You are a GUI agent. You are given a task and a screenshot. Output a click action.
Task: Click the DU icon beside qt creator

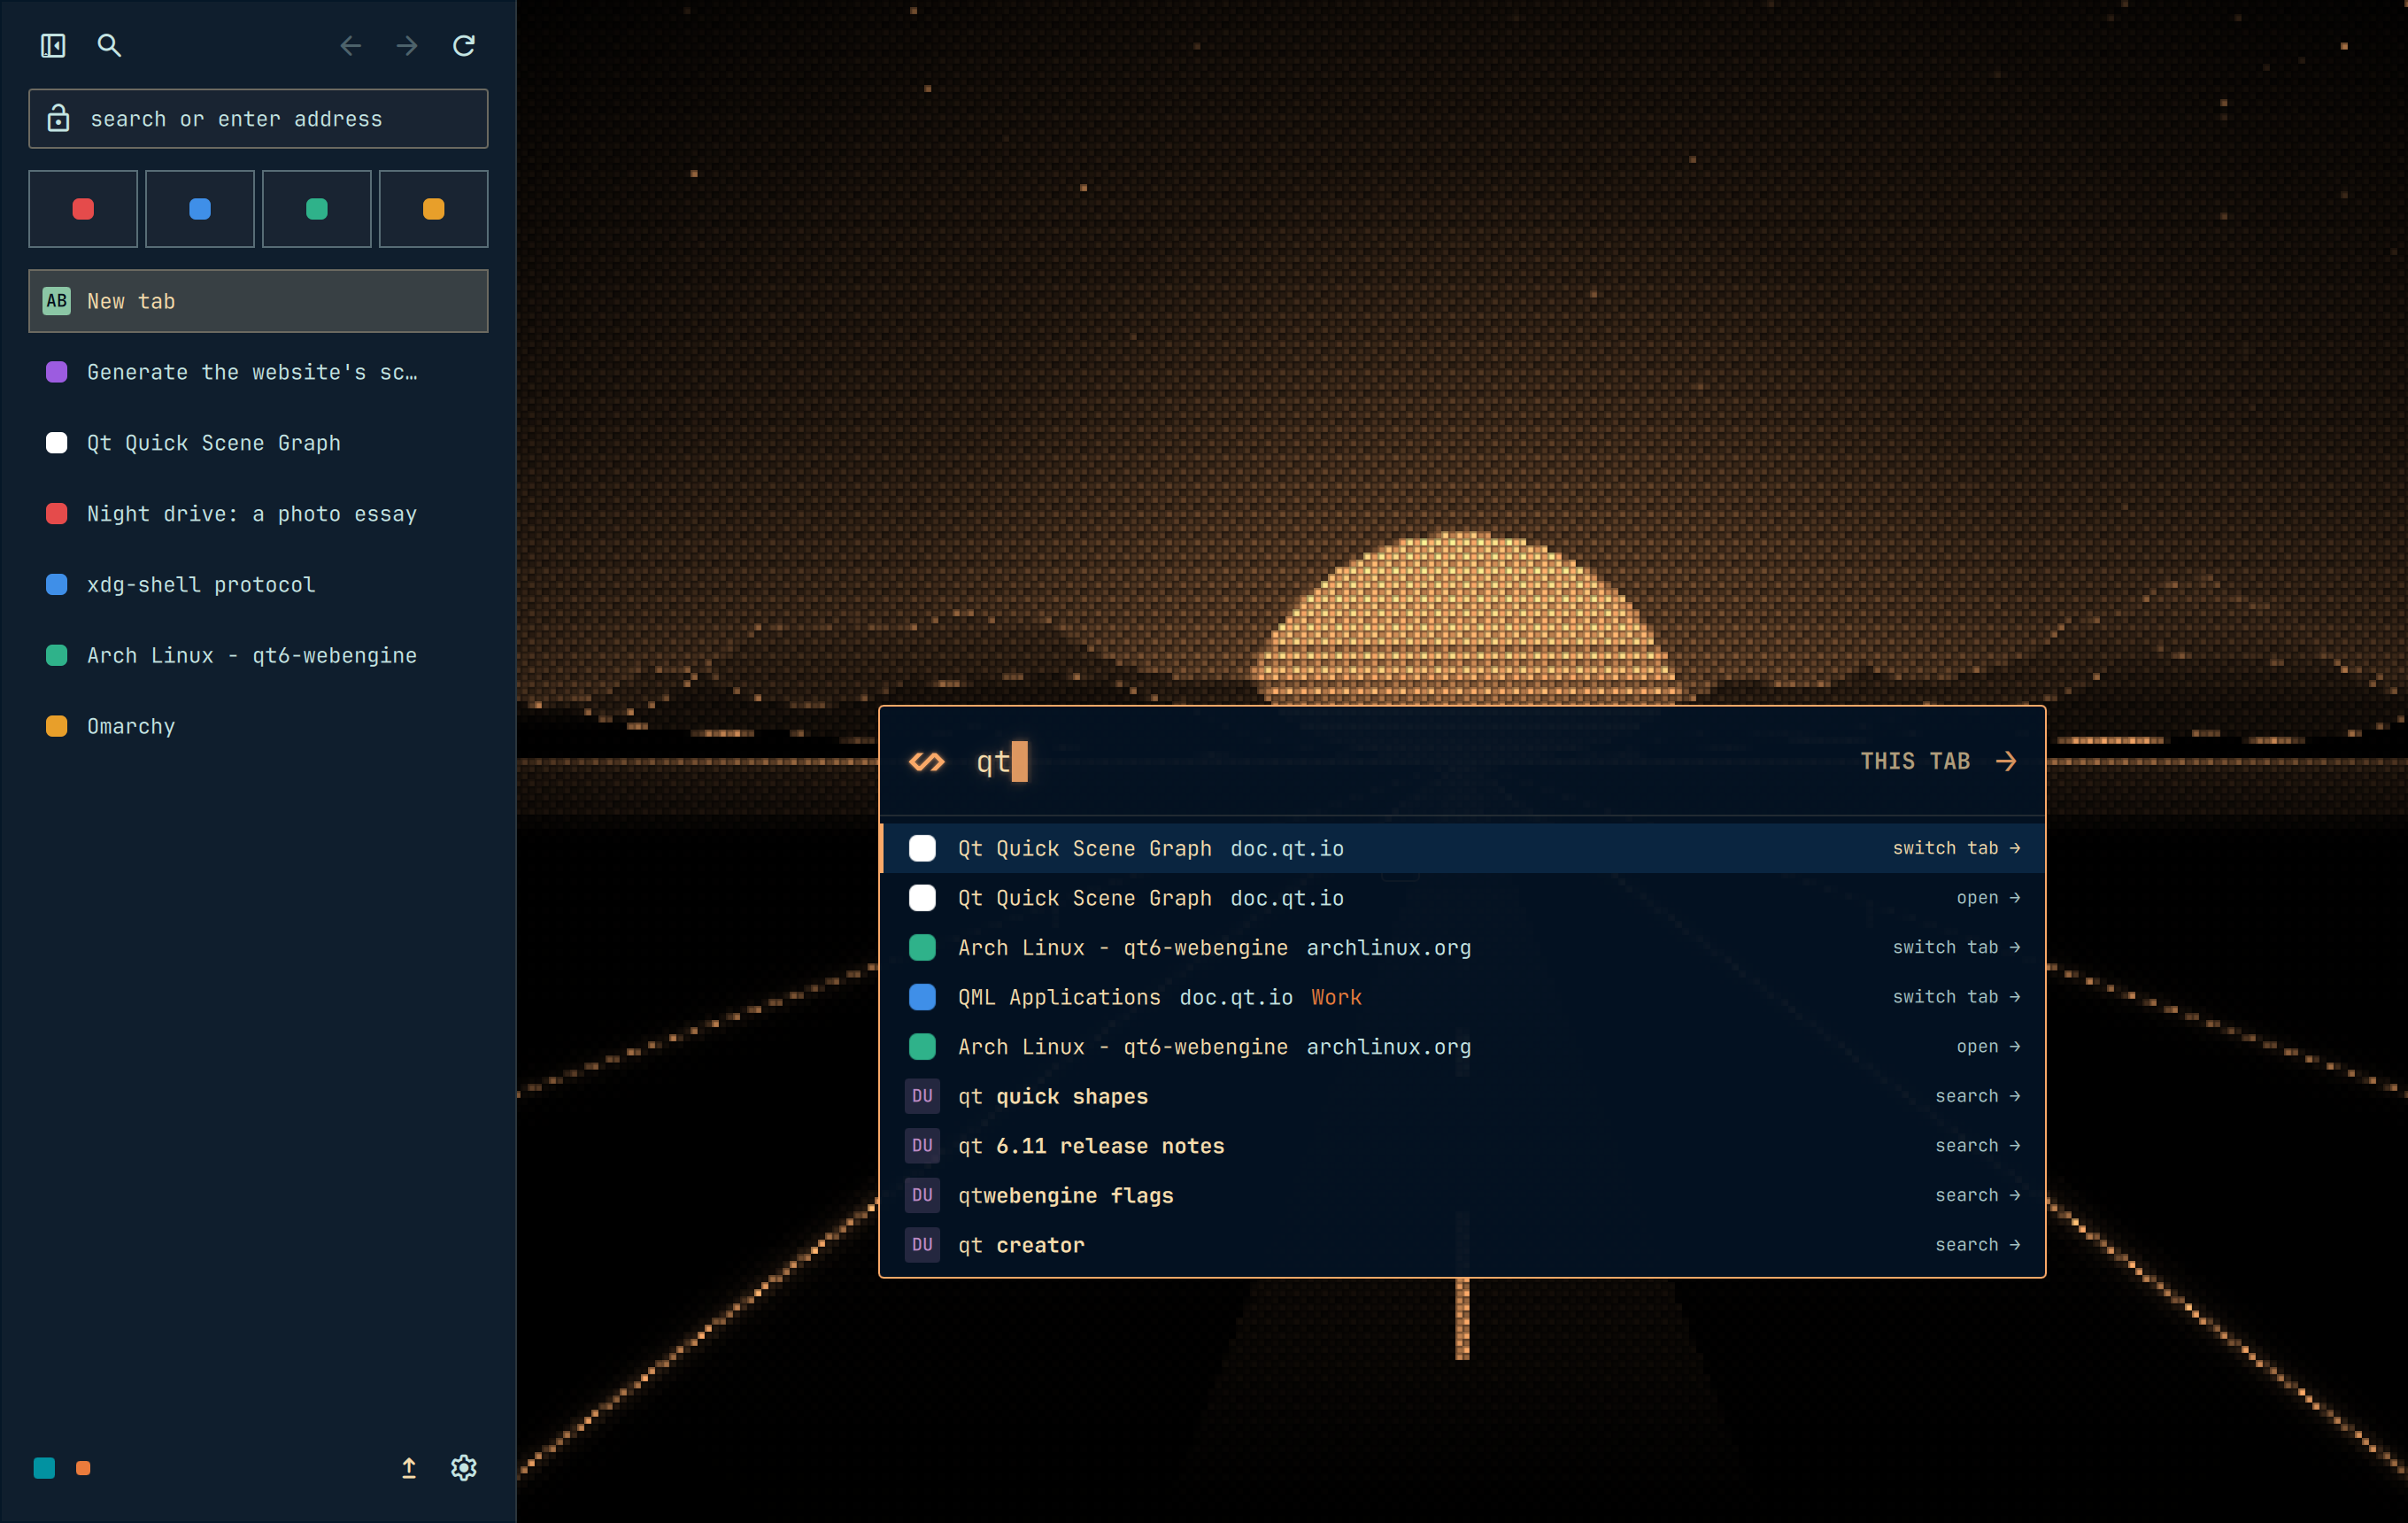click(922, 1246)
